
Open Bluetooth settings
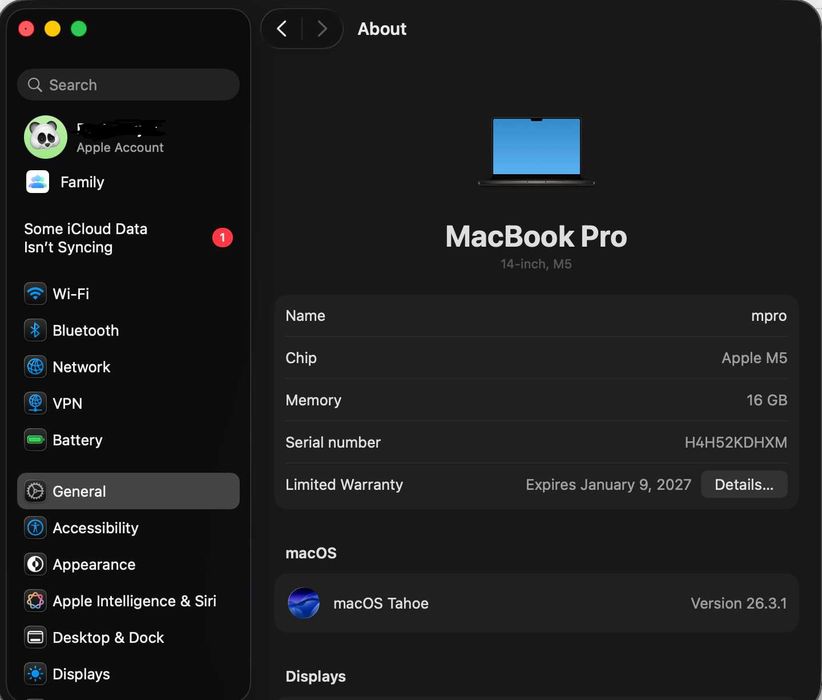pyautogui.click(x=128, y=330)
